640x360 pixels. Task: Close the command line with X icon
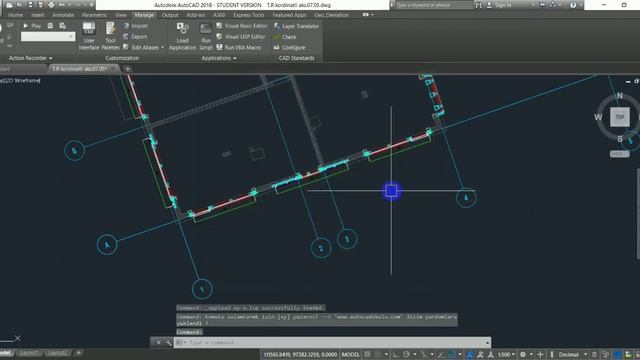point(158,342)
